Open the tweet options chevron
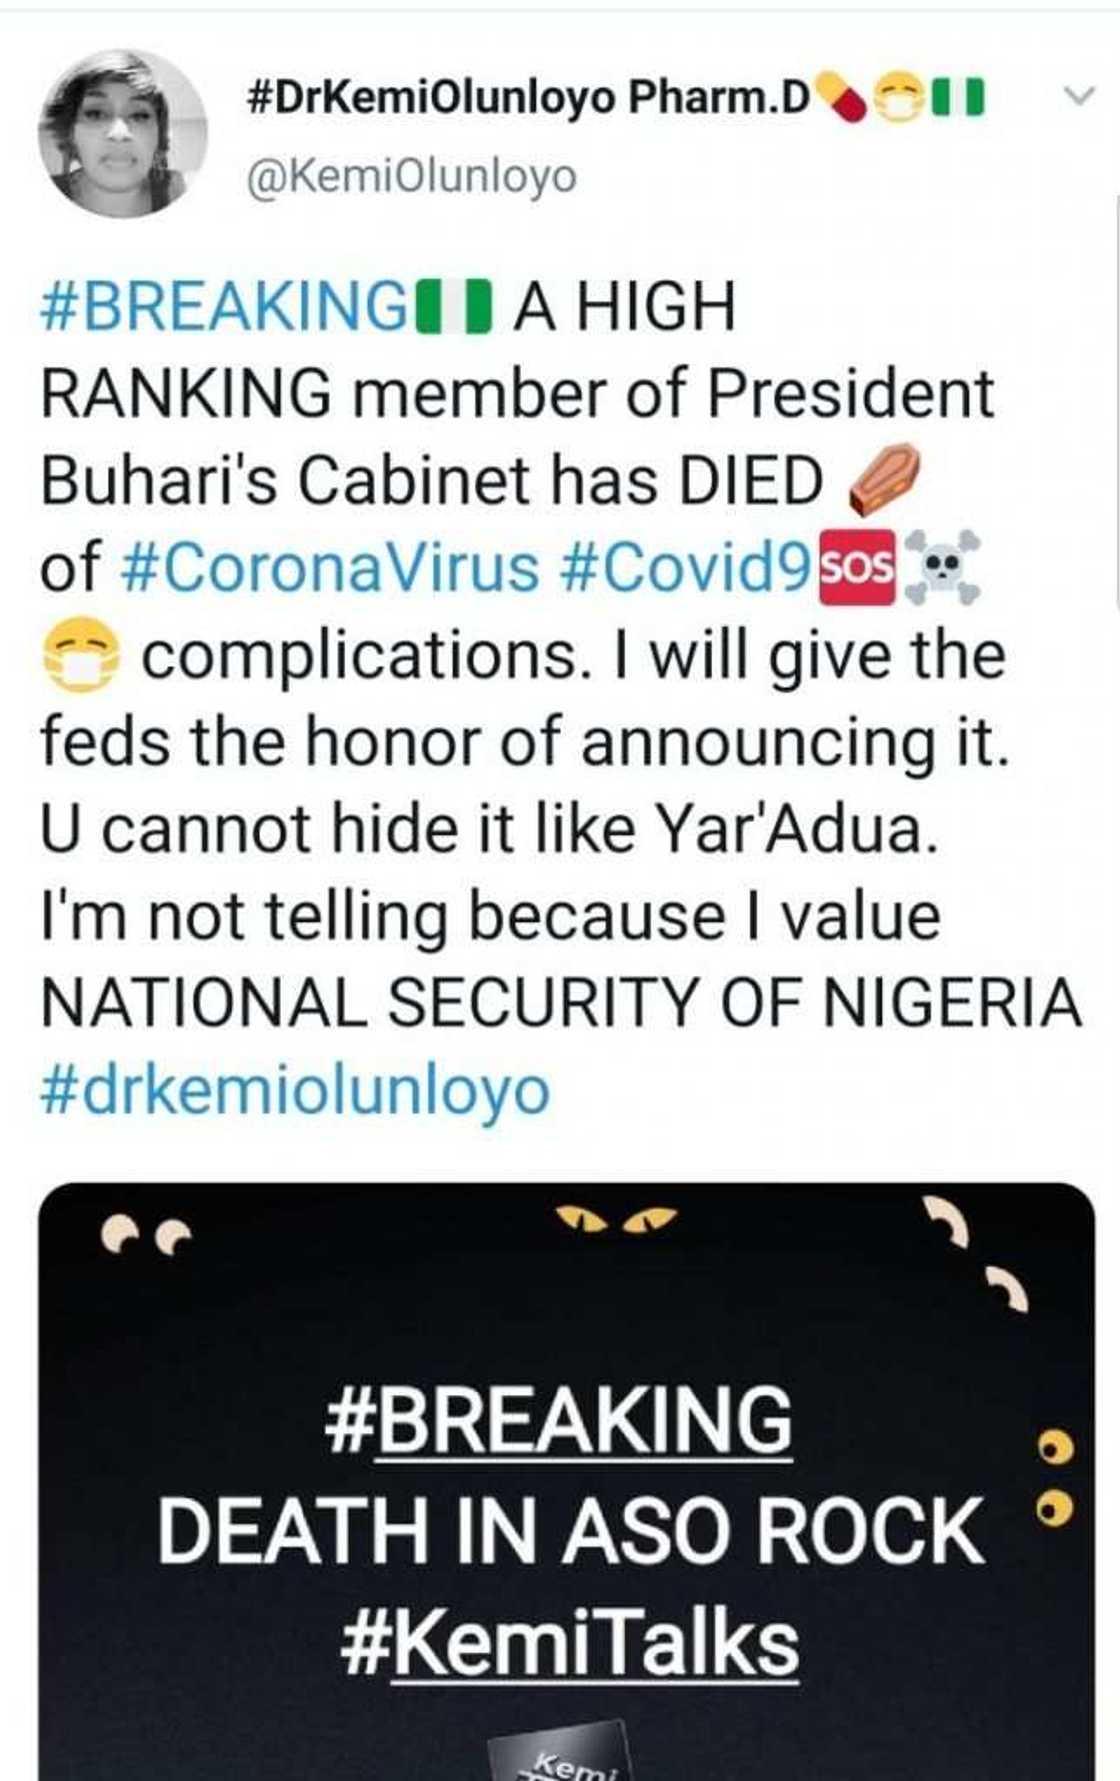The height and width of the screenshot is (1781, 1120). click(x=1081, y=93)
